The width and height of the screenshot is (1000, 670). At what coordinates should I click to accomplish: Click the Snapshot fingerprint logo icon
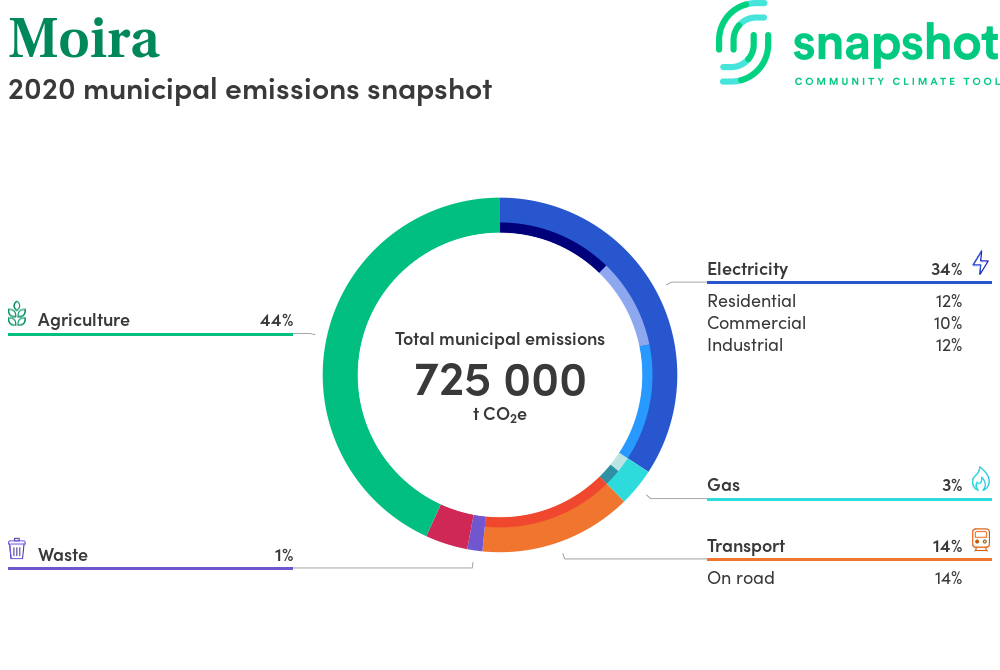tap(743, 42)
